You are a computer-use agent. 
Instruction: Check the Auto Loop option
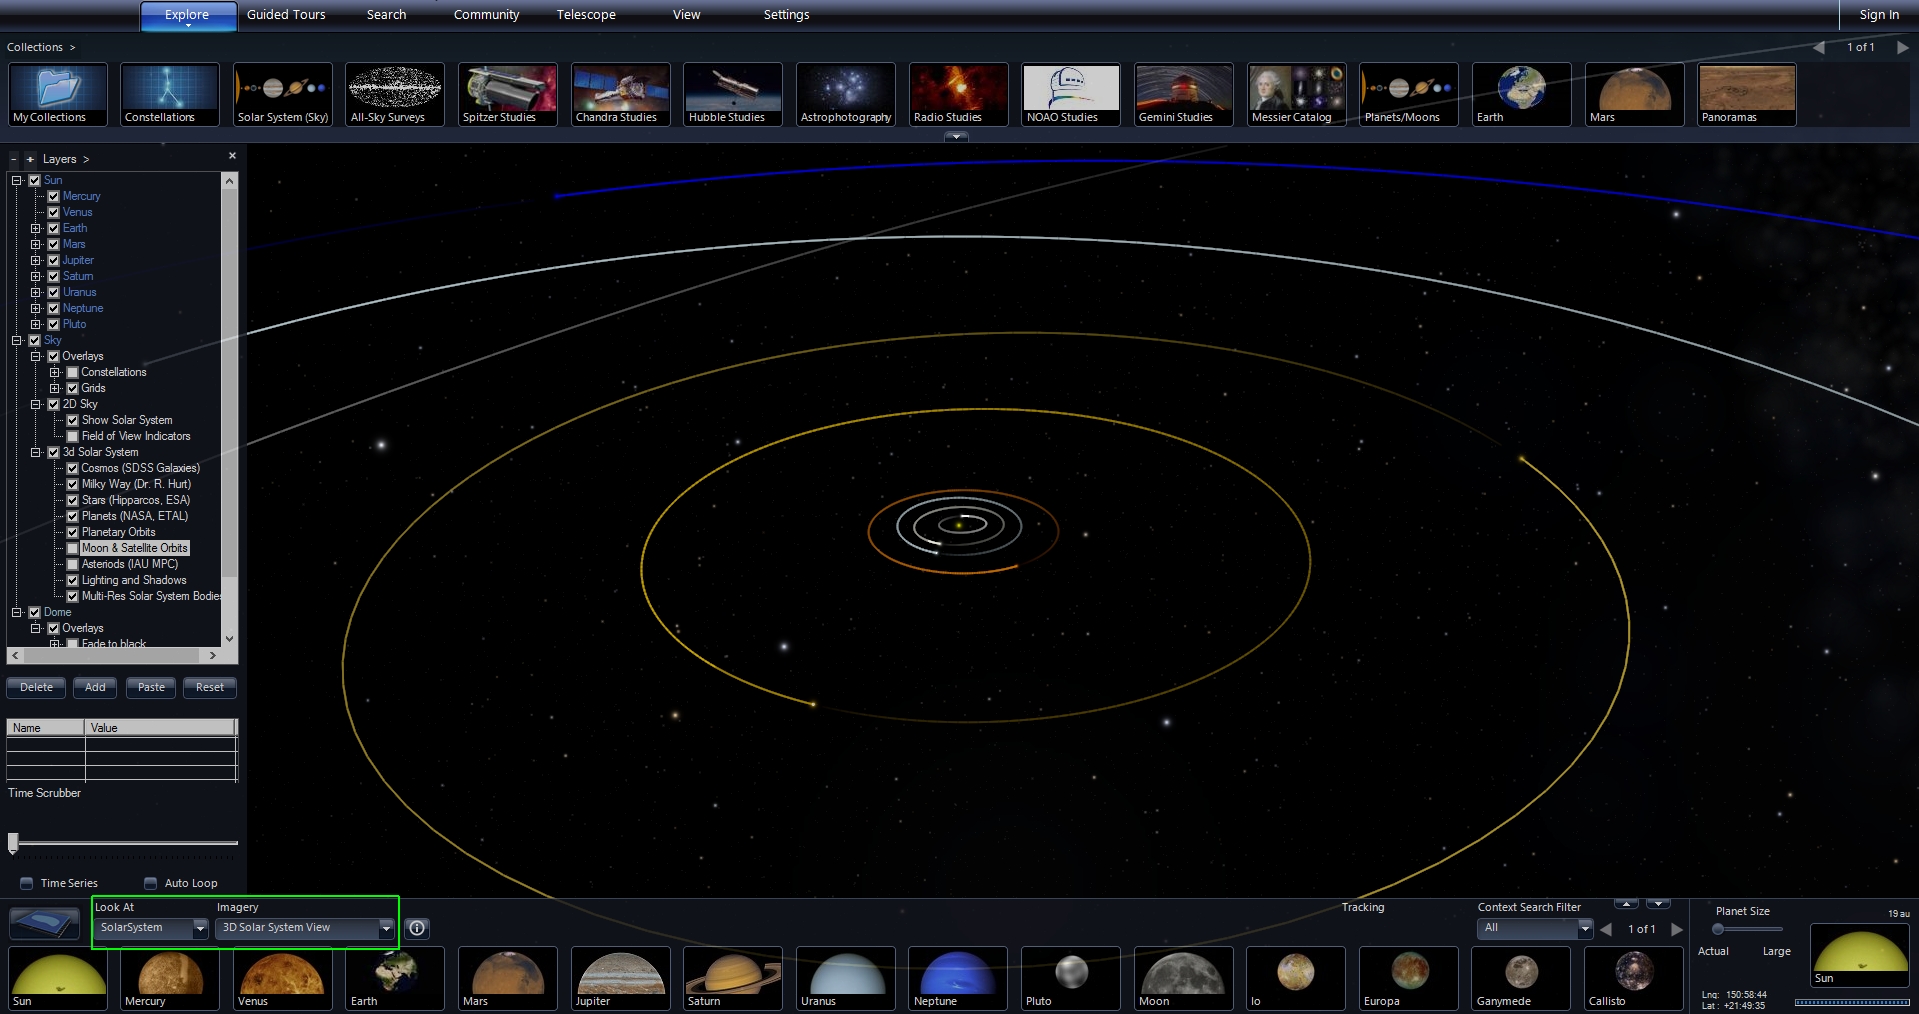coord(151,883)
